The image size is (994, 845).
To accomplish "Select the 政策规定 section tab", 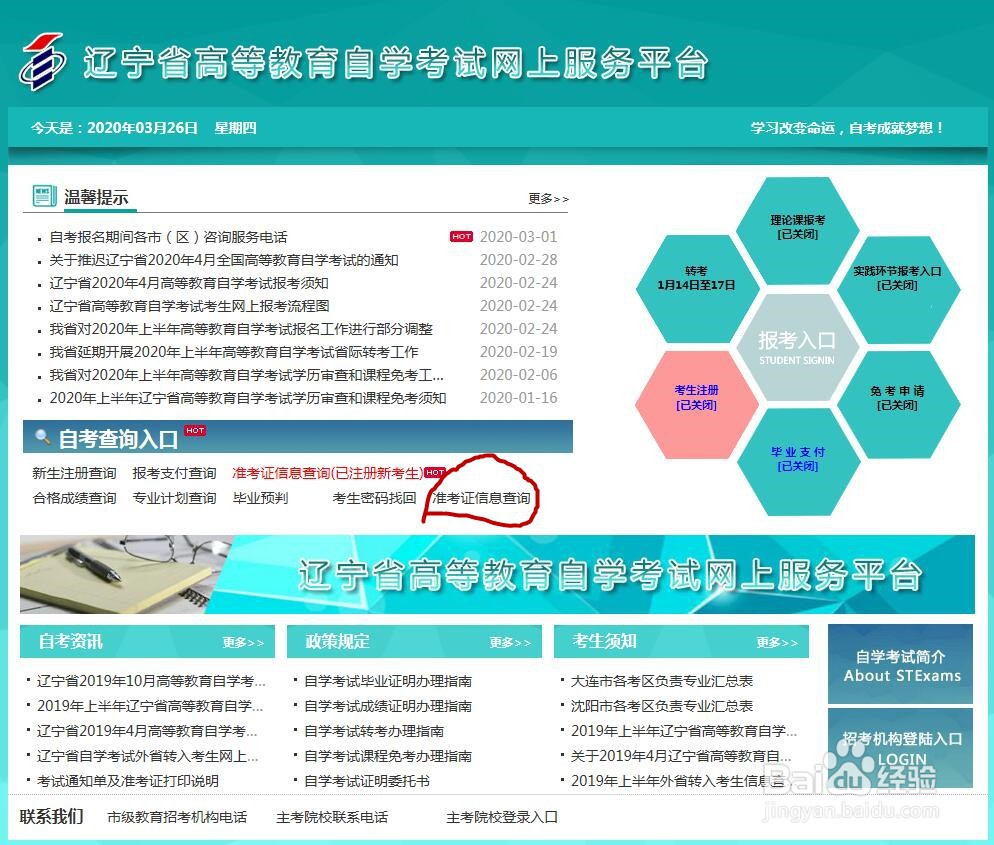I will click(337, 642).
